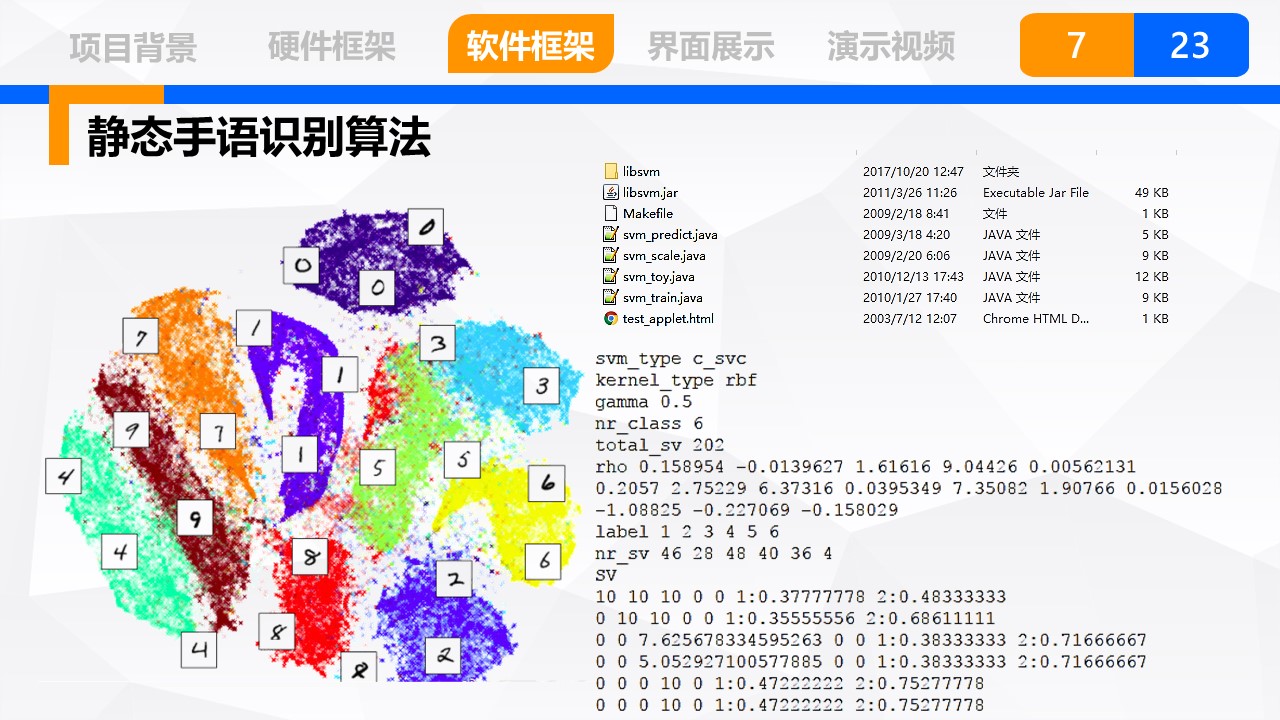Switch to the 项目背景 tab
Screen dimensions: 1280x720
(133, 46)
